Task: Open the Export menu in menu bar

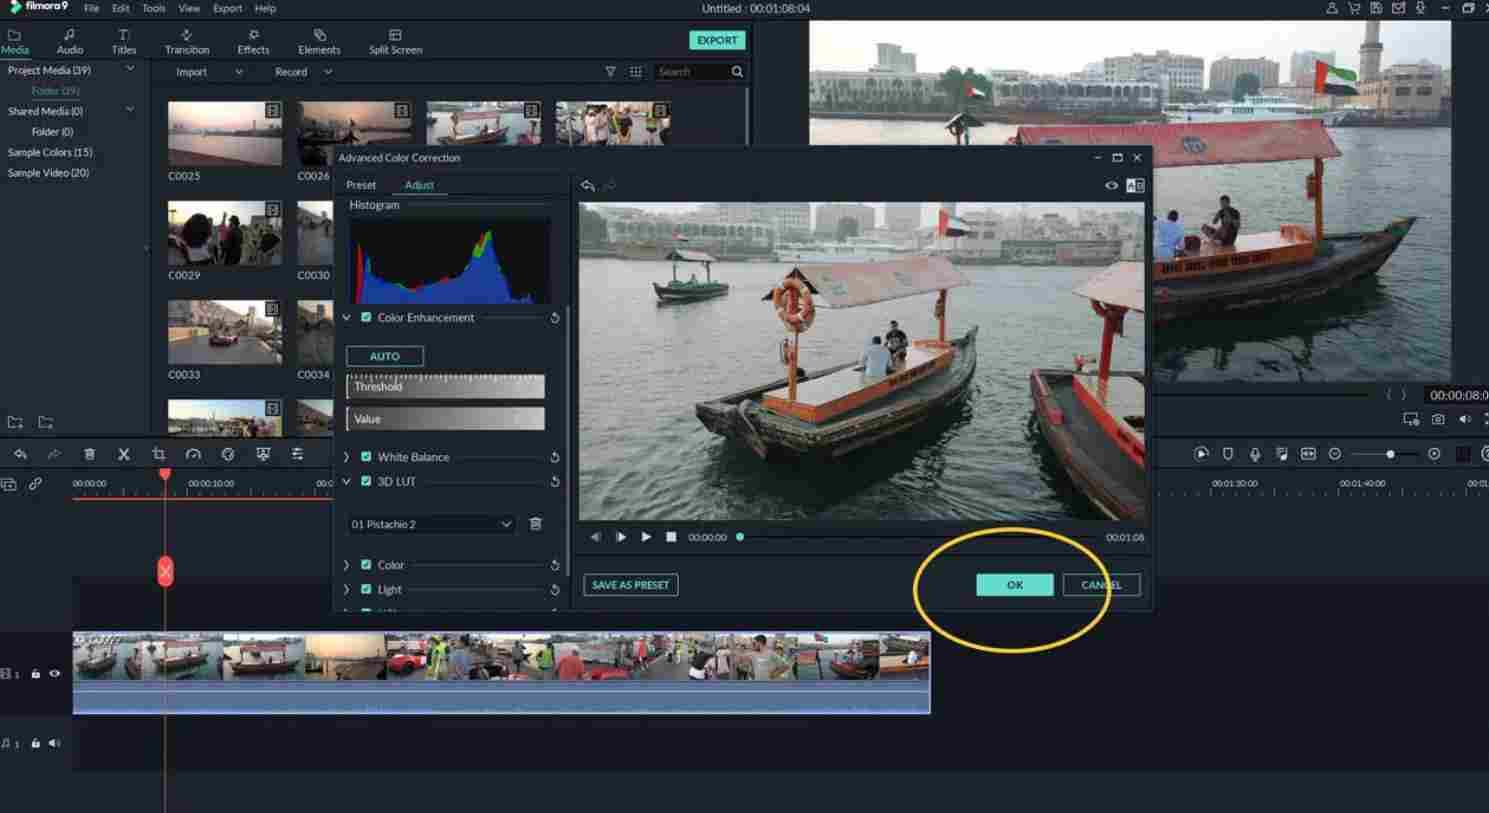Action: [227, 8]
